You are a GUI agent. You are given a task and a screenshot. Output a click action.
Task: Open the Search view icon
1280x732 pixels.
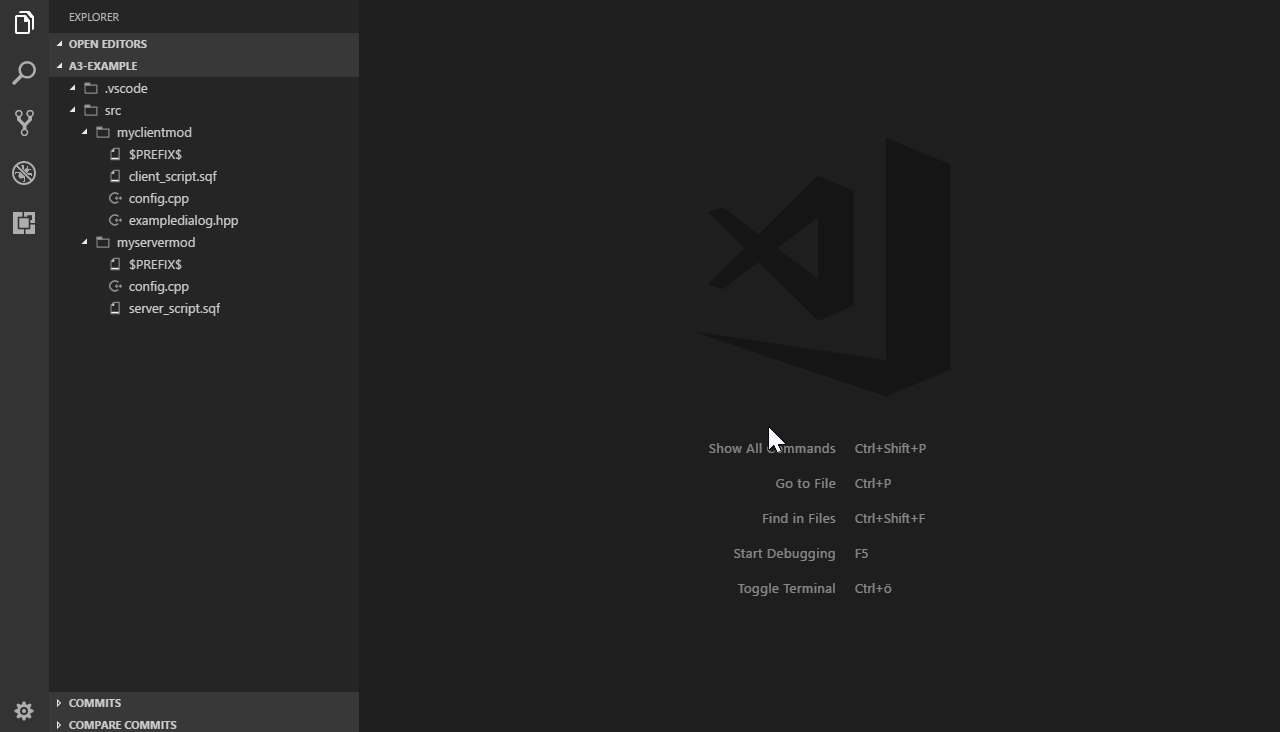point(24,72)
